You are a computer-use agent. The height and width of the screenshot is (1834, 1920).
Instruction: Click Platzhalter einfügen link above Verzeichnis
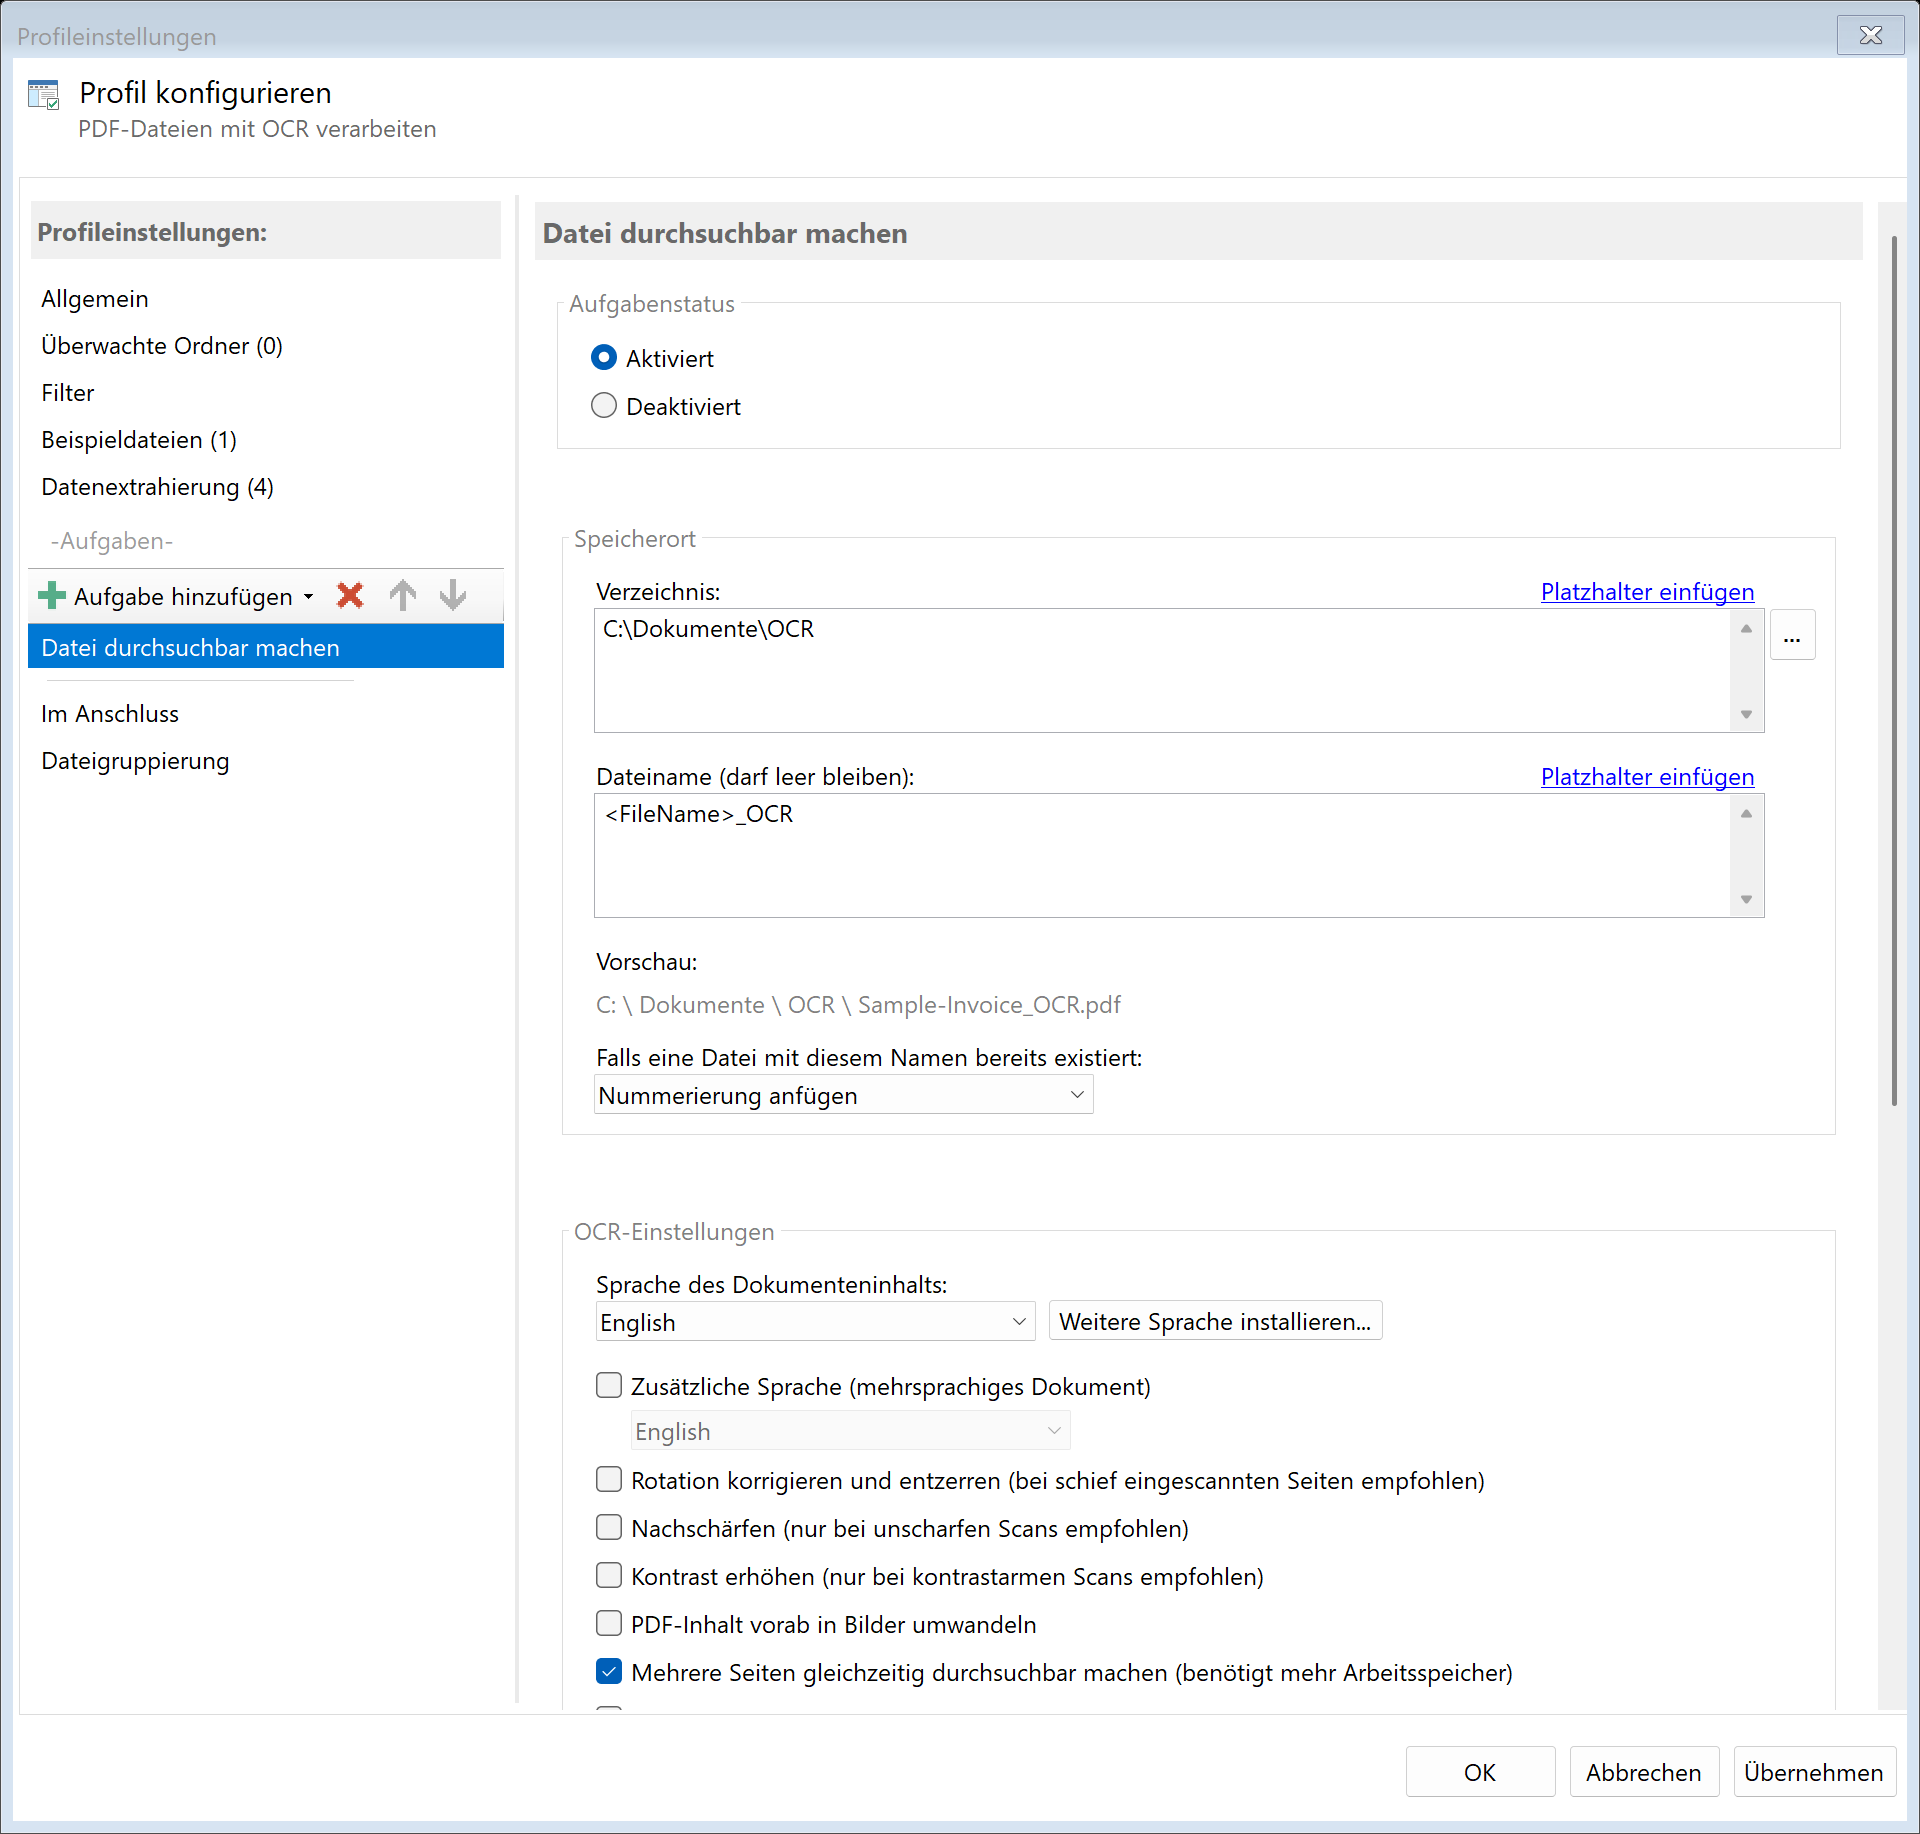click(x=1646, y=592)
